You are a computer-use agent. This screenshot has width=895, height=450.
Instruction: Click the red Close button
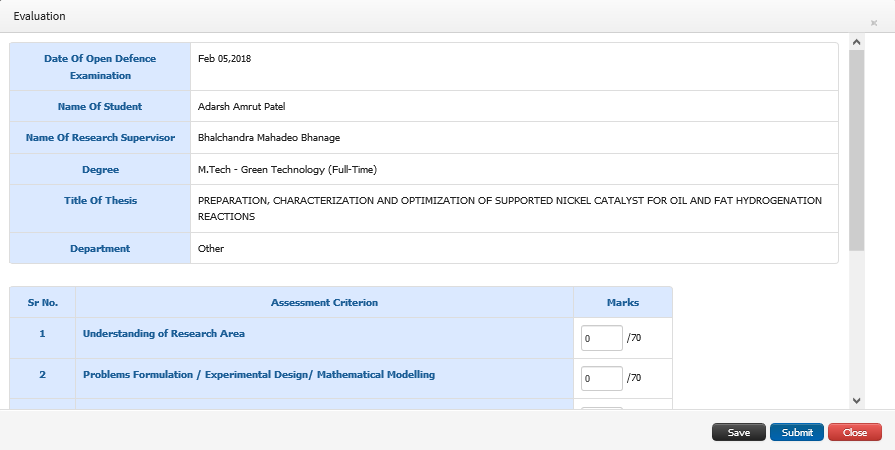tap(854, 432)
